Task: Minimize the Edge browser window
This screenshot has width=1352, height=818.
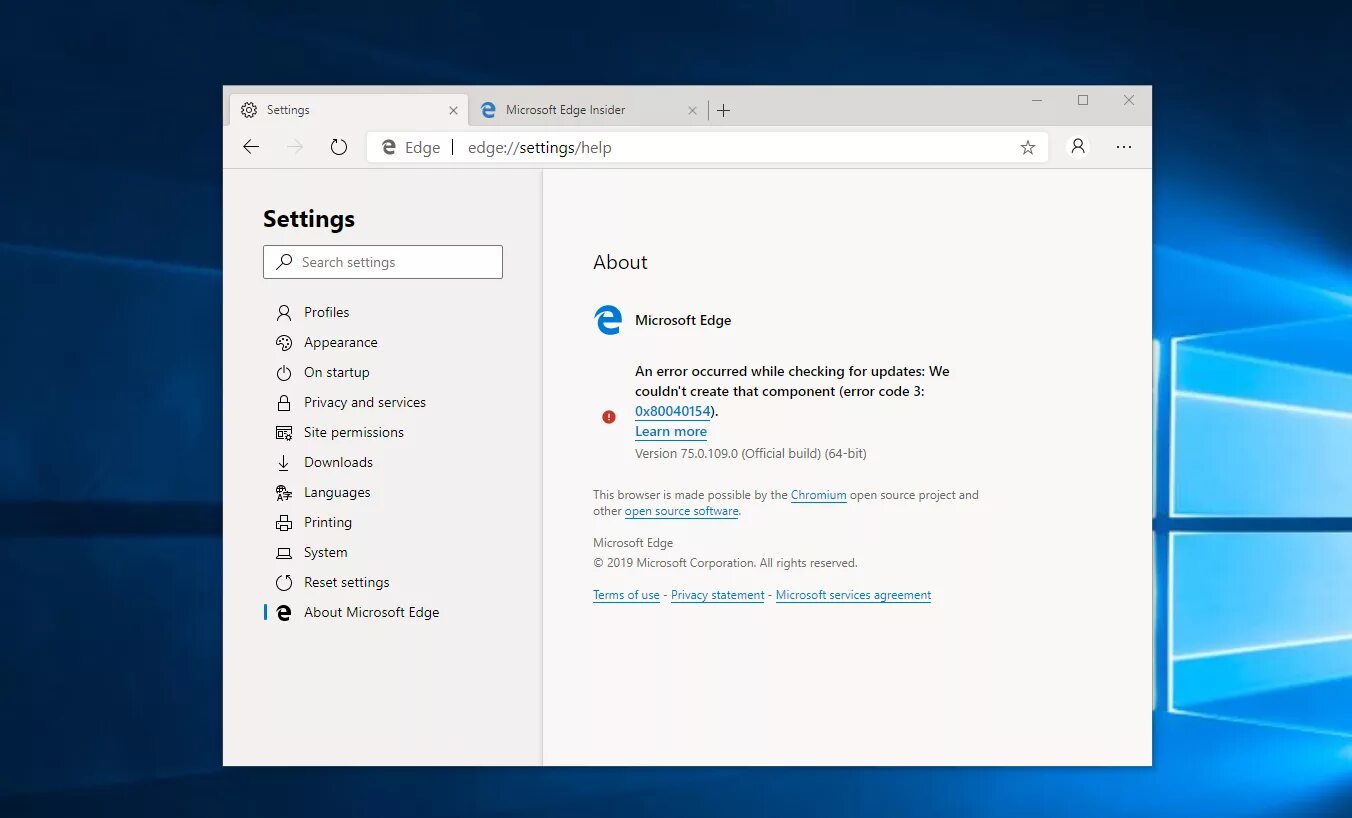Action: coord(1037,100)
